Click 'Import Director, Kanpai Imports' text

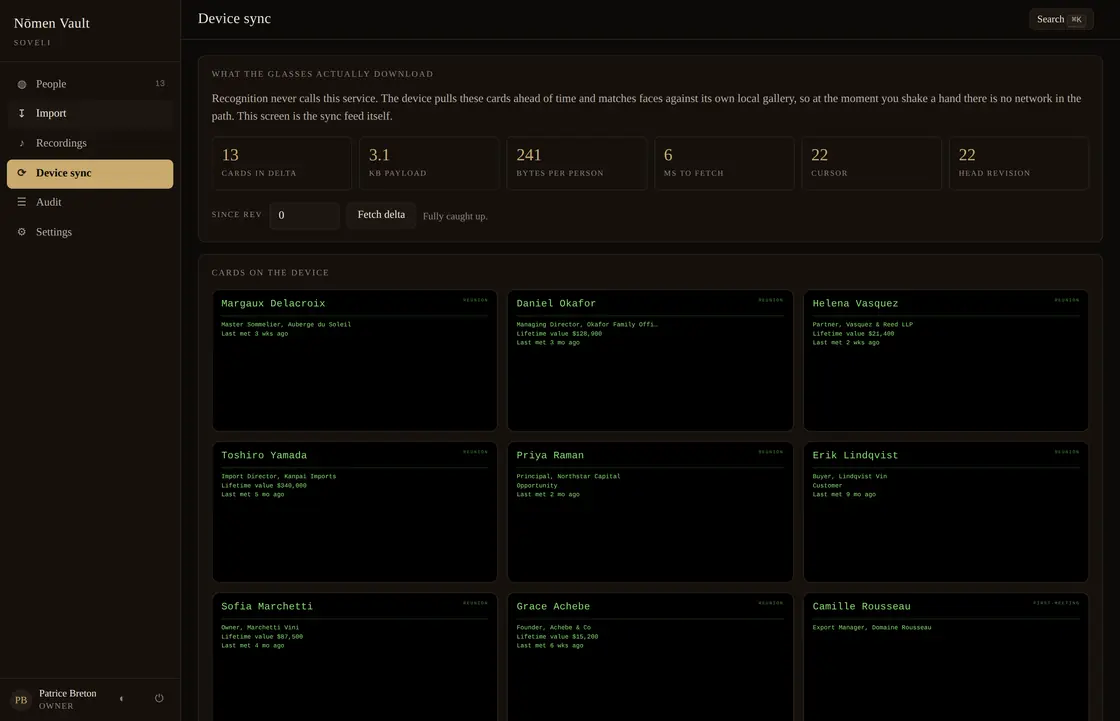point(278,477)
